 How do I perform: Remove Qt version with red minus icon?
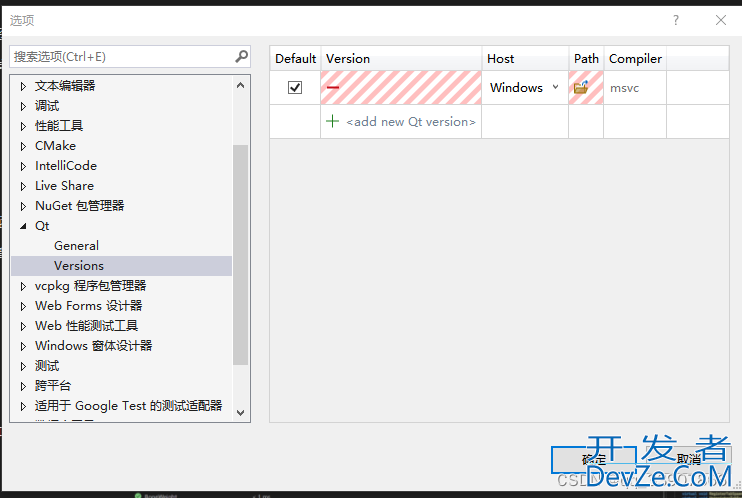tap(333, 88)
